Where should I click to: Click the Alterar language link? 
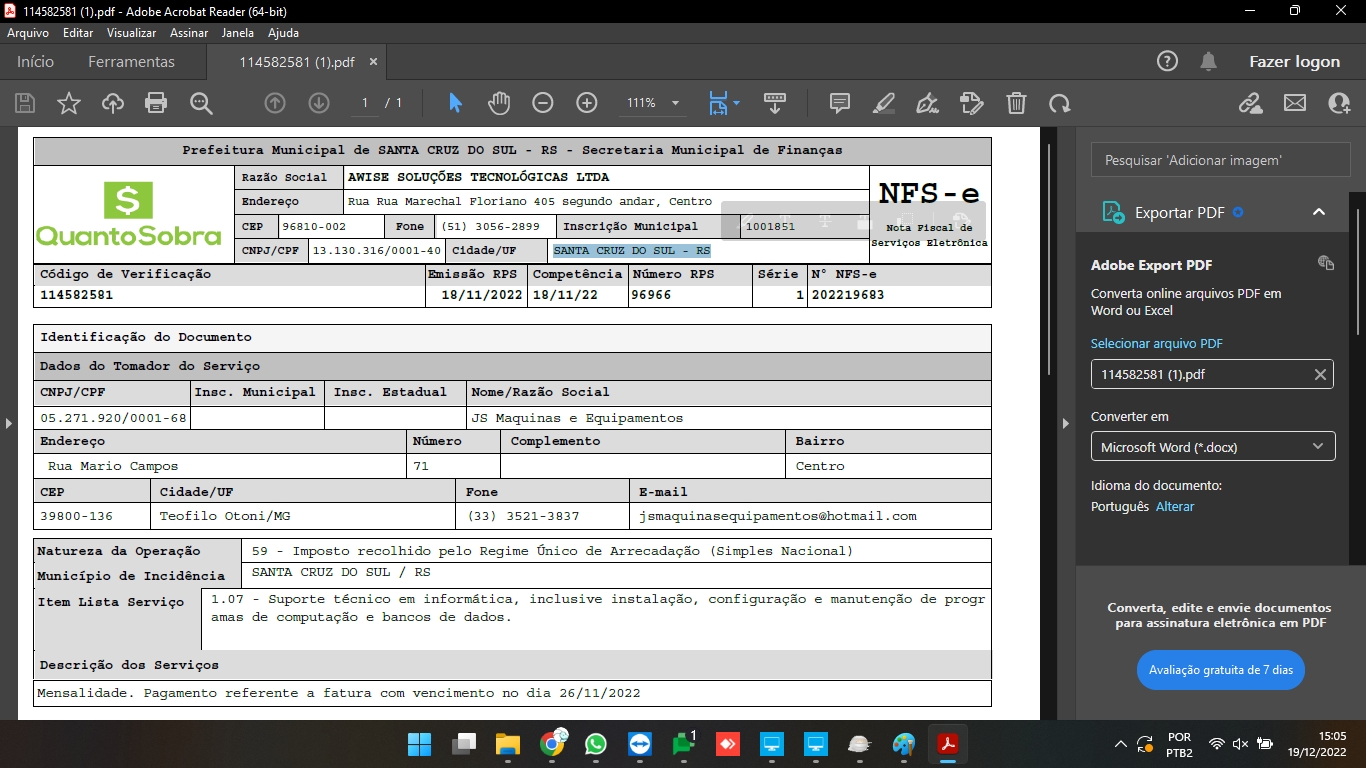1175,507
